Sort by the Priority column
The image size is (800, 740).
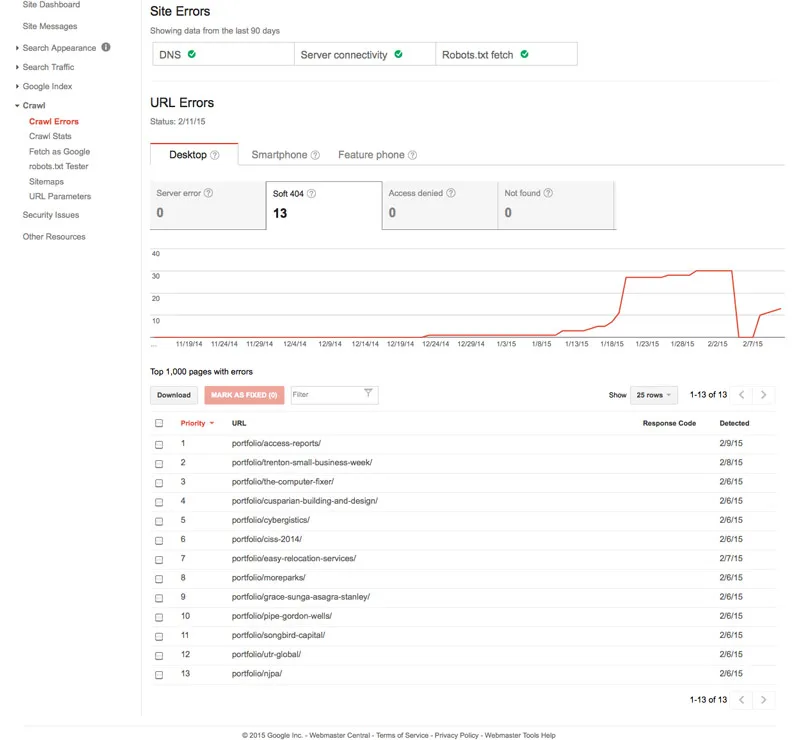197,423
